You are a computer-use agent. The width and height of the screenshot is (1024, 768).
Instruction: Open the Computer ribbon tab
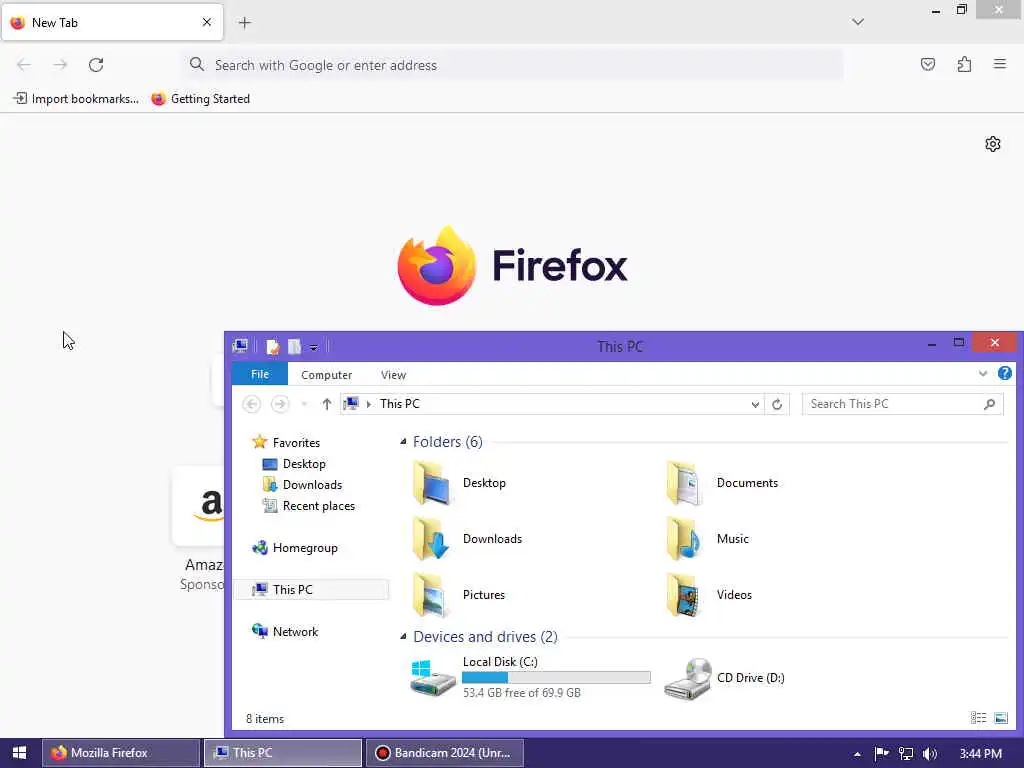click(x=327, y=375)
